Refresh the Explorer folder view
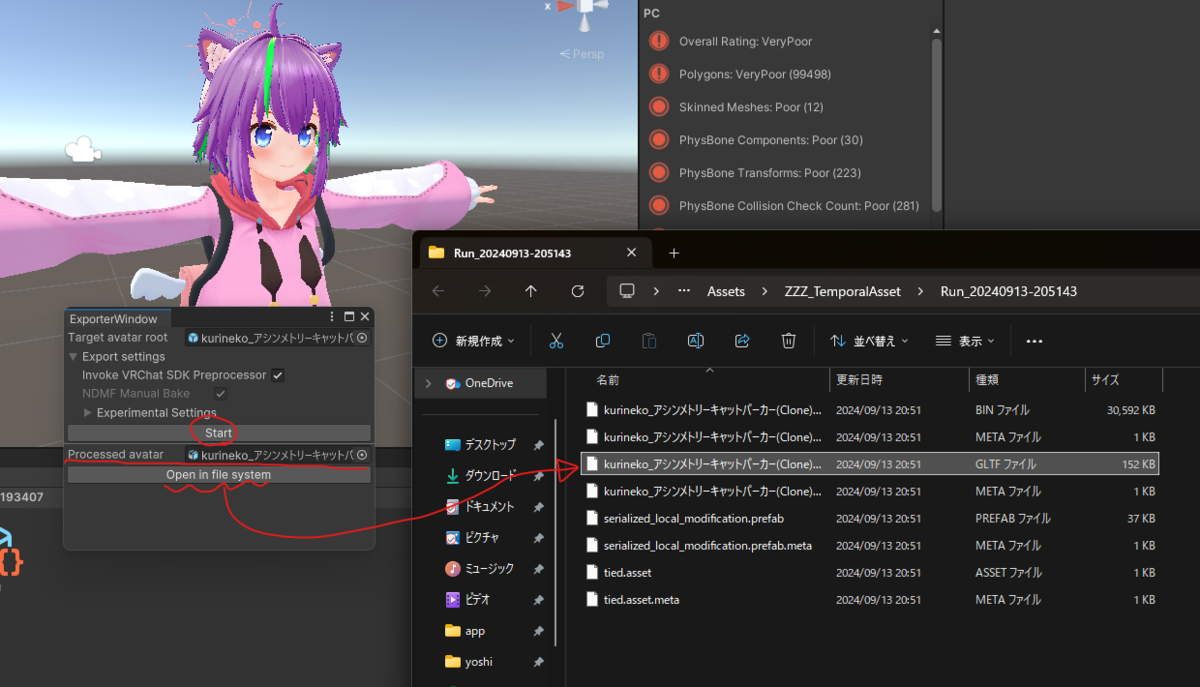This screenshot has width=1200, height=687. pos(577,291)
